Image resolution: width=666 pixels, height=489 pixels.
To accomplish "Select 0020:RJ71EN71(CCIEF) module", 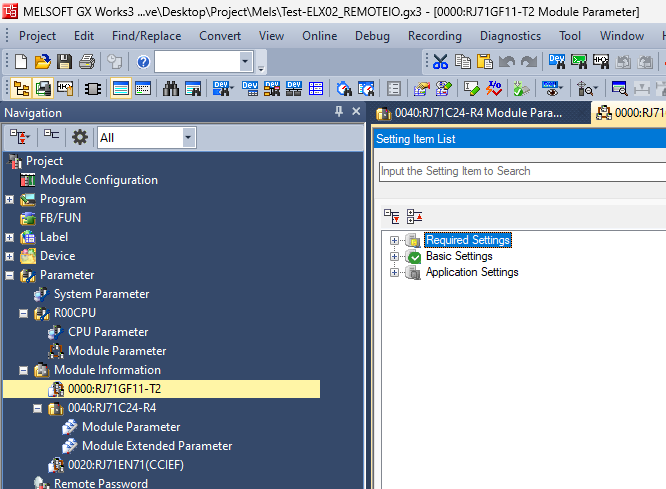I will 126,465.
